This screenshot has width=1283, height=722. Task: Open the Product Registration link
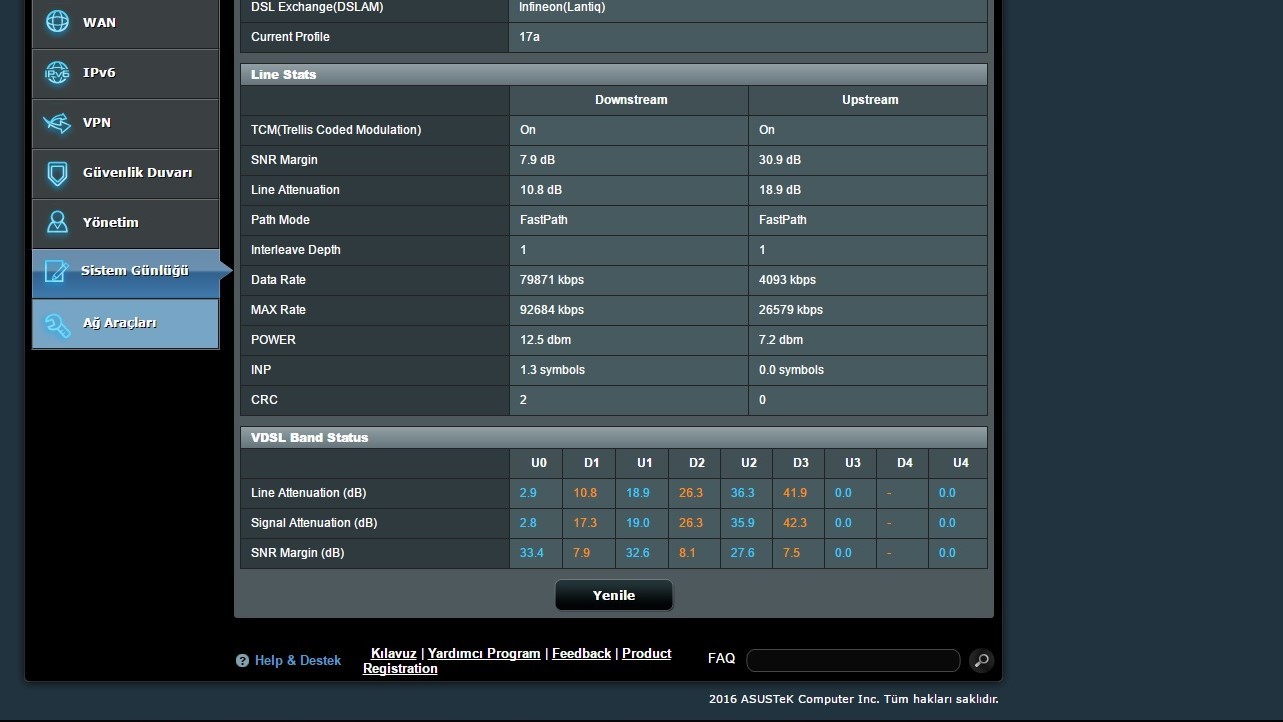tap(517, 661)
